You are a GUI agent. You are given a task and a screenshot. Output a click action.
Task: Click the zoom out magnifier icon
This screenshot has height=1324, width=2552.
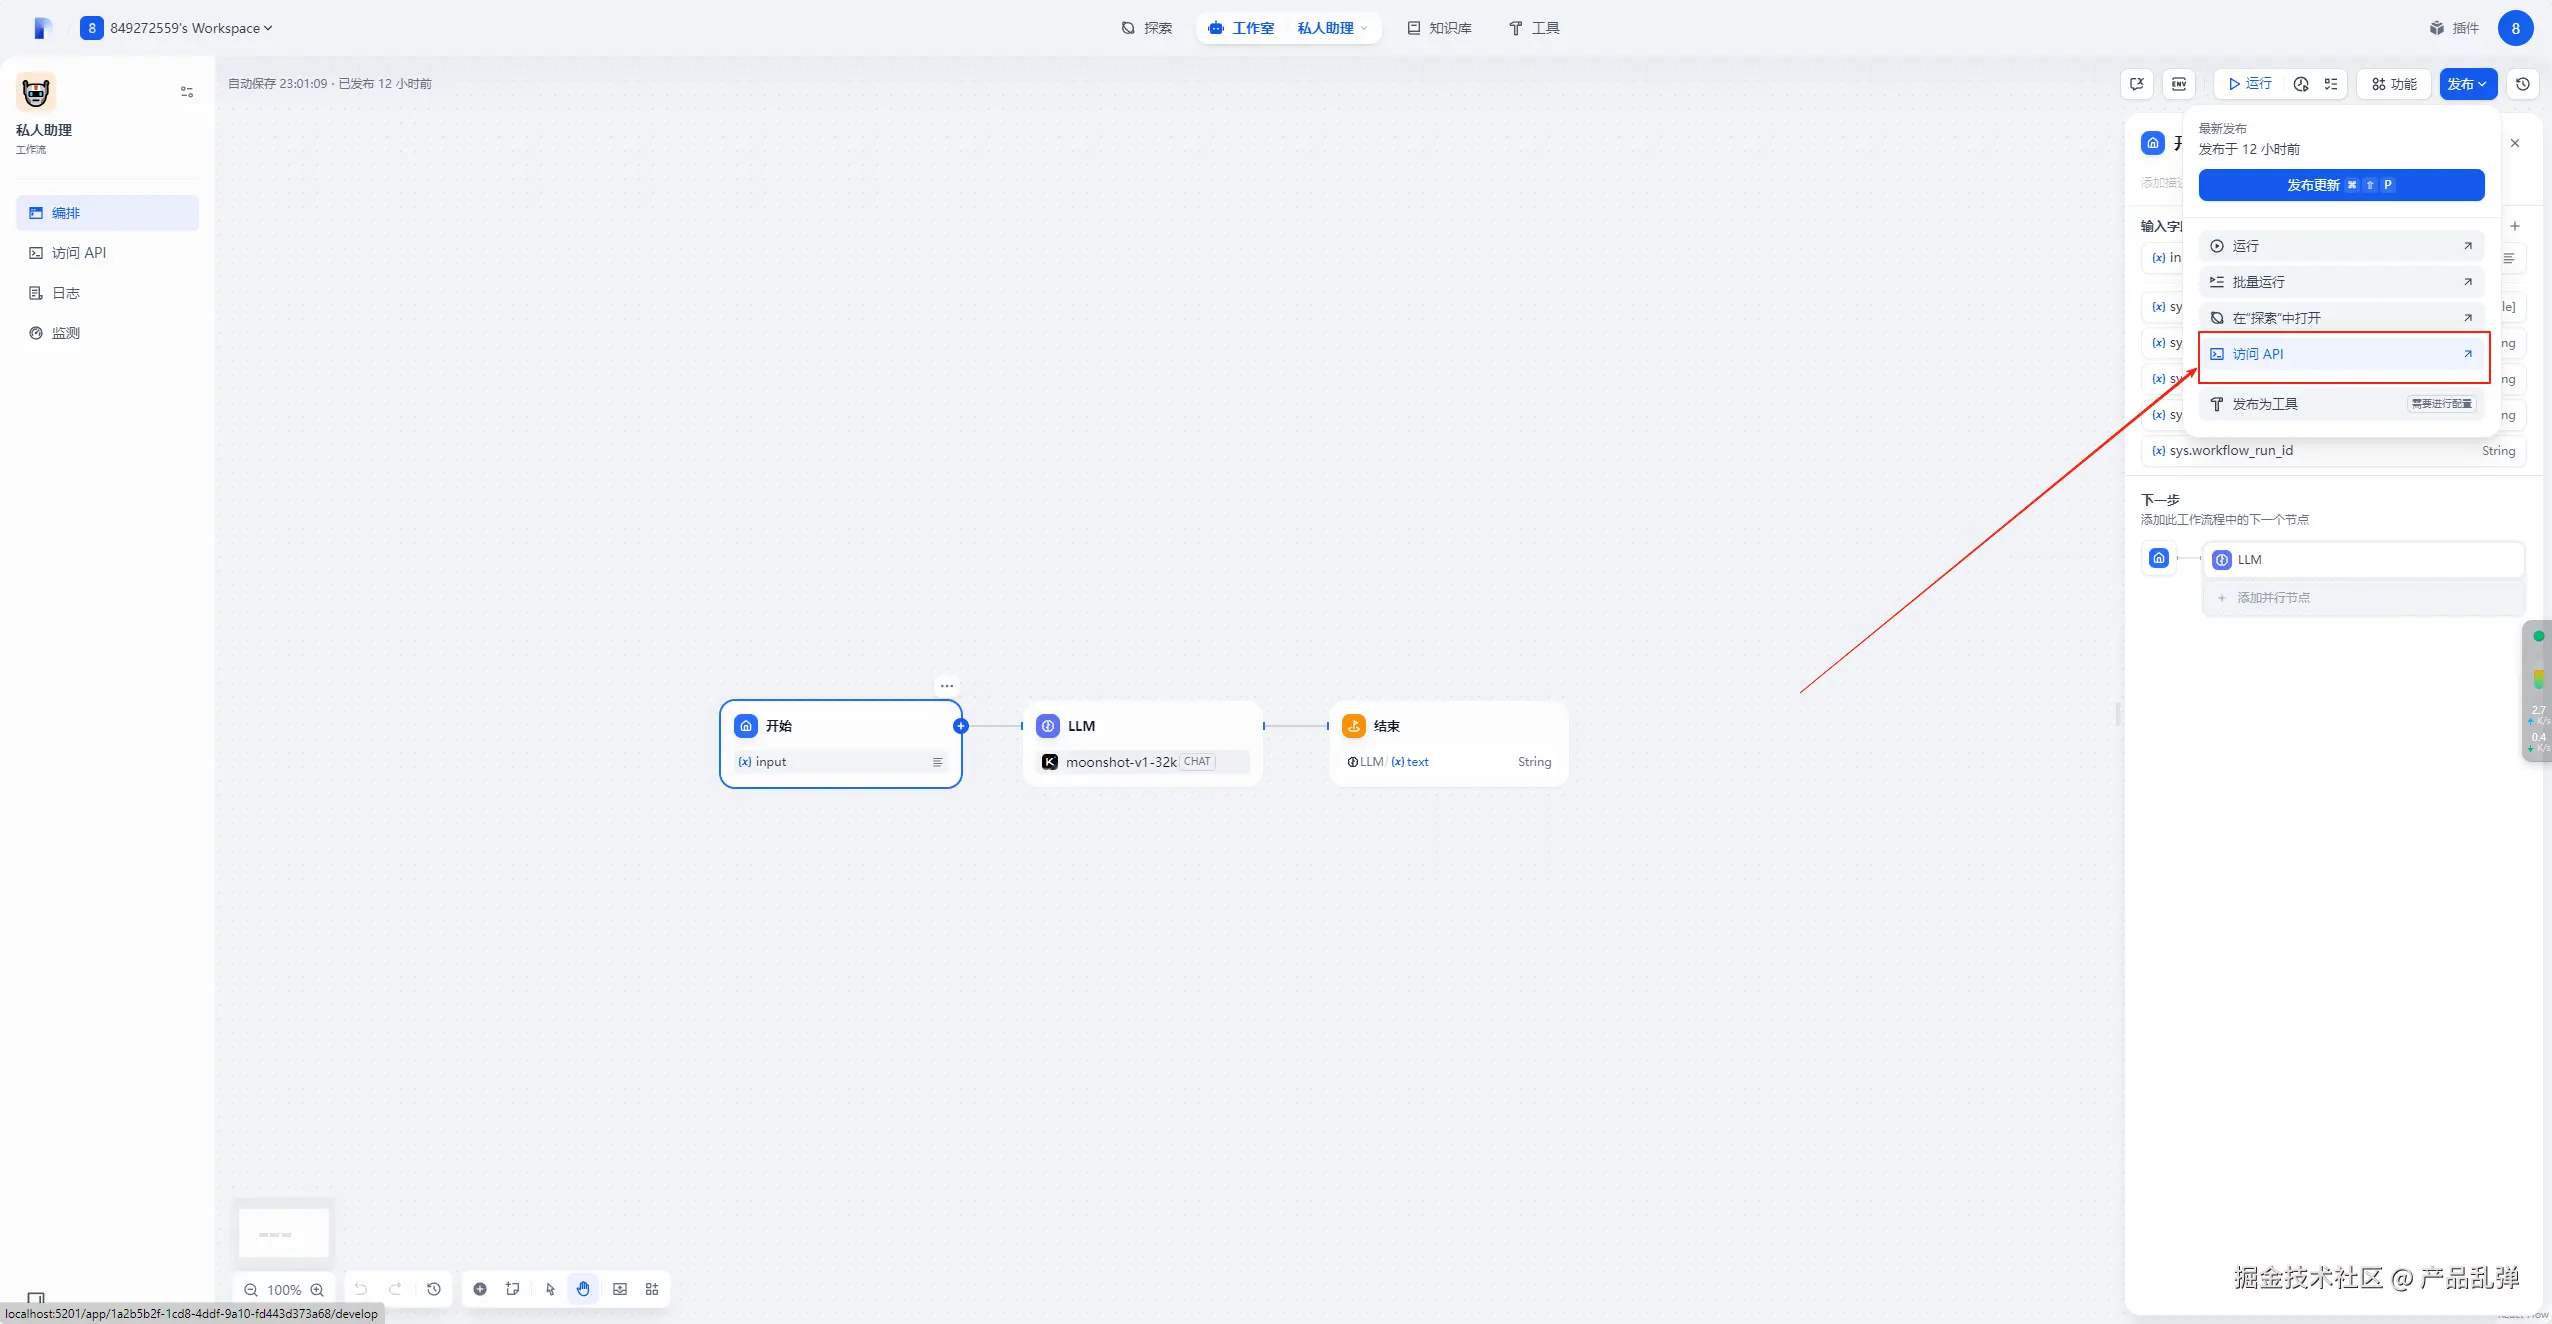(x=251, y=1290)
